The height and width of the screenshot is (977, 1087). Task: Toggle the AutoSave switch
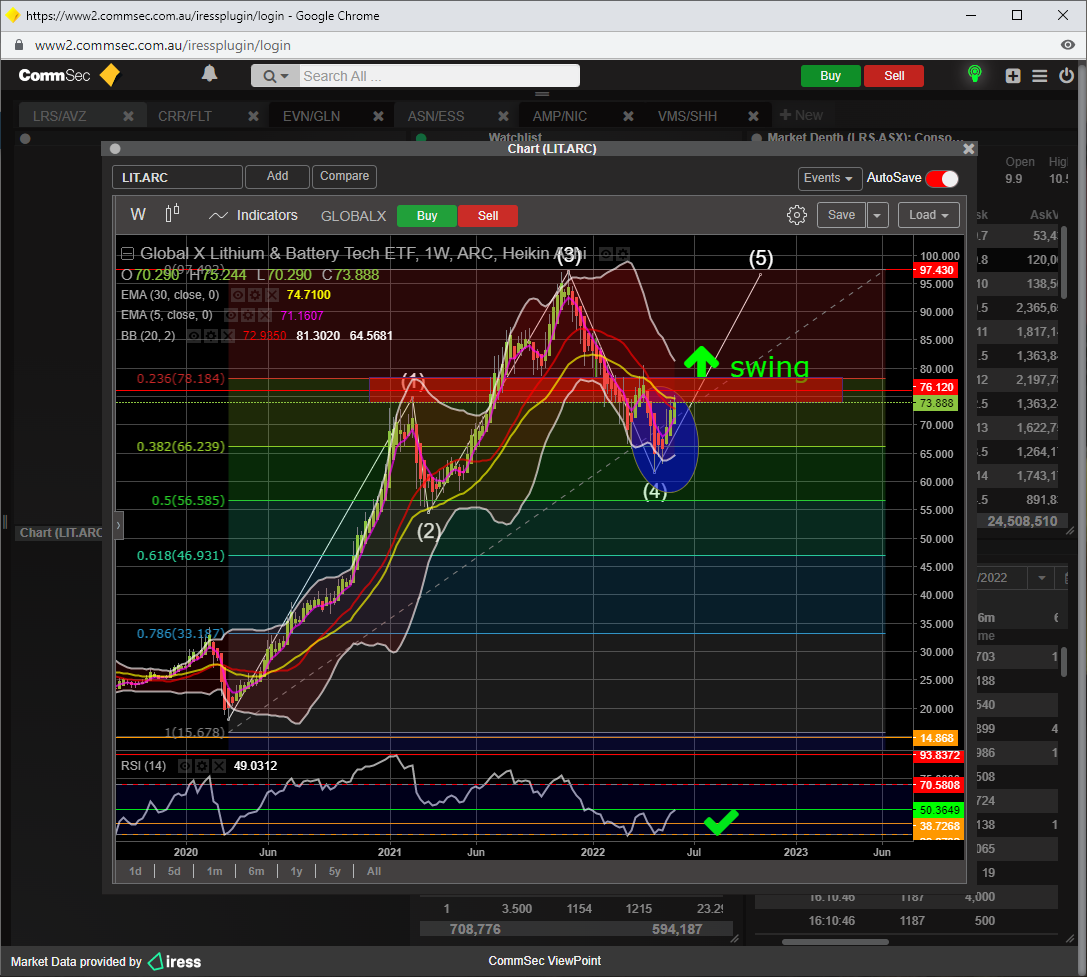(941, 178)
